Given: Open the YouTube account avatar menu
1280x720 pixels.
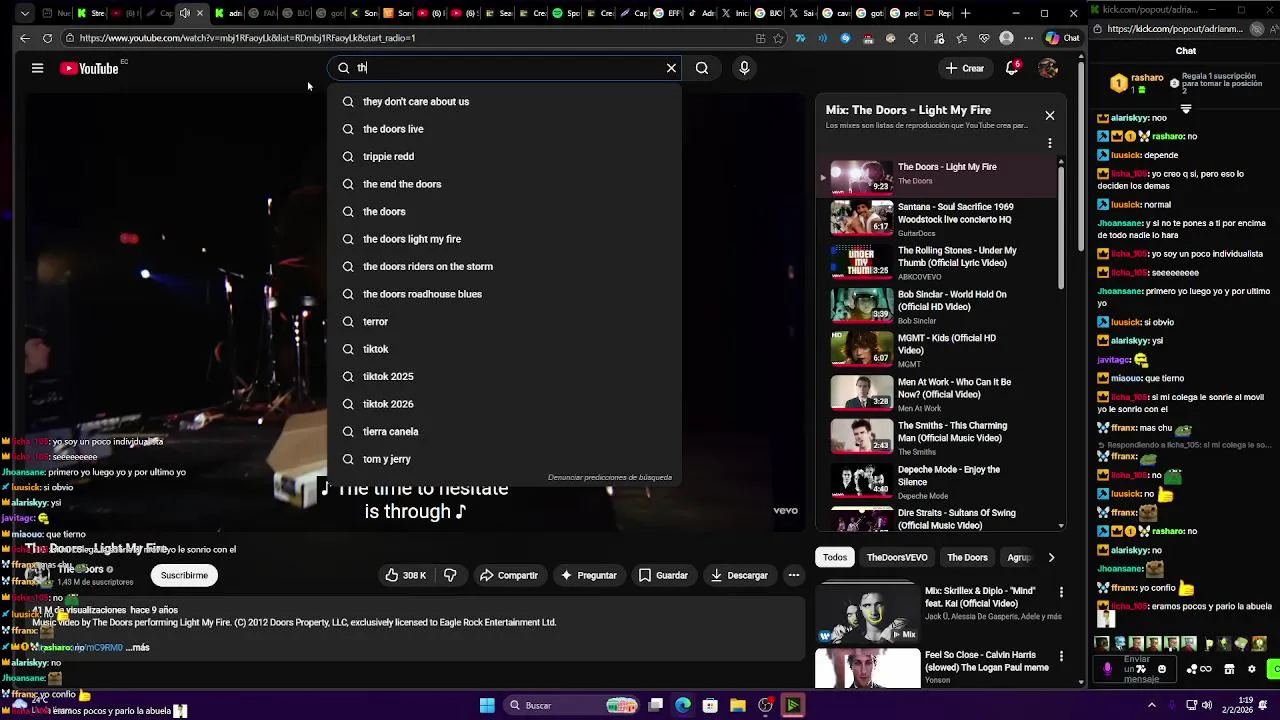Looking at the screenshot, I should point(1048,68).
